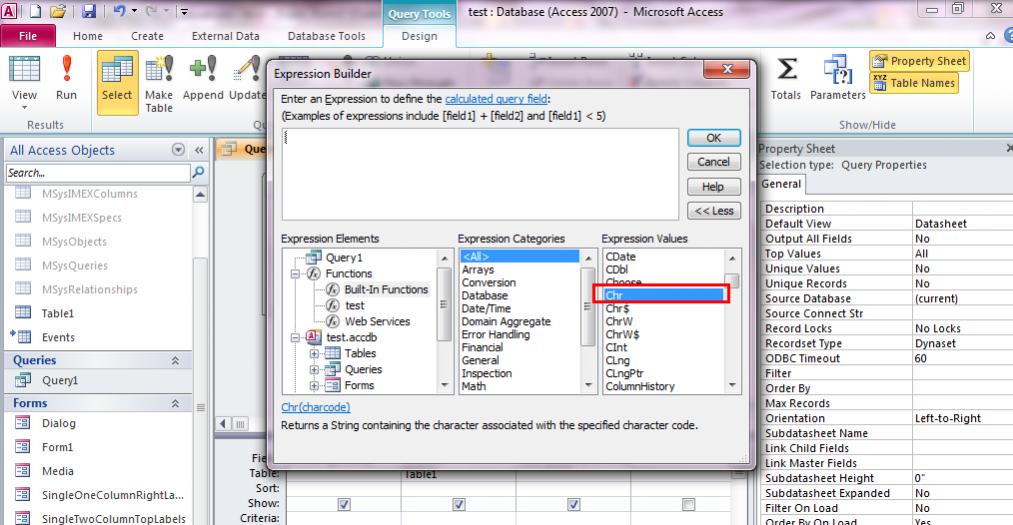Select the Design ribbon tab
The height and width of the screenshot is (525, 1013).
419,36
